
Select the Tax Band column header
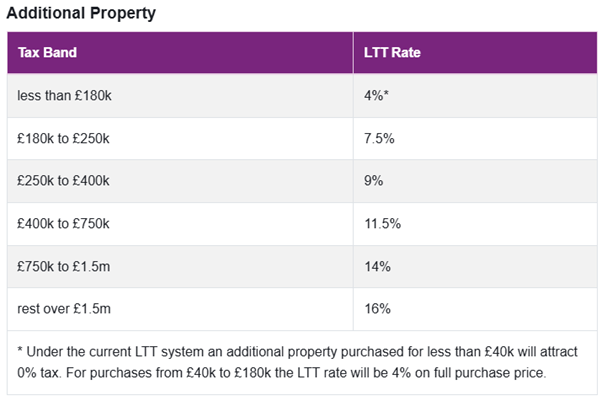pyautogui.click(x=47, y=52)
